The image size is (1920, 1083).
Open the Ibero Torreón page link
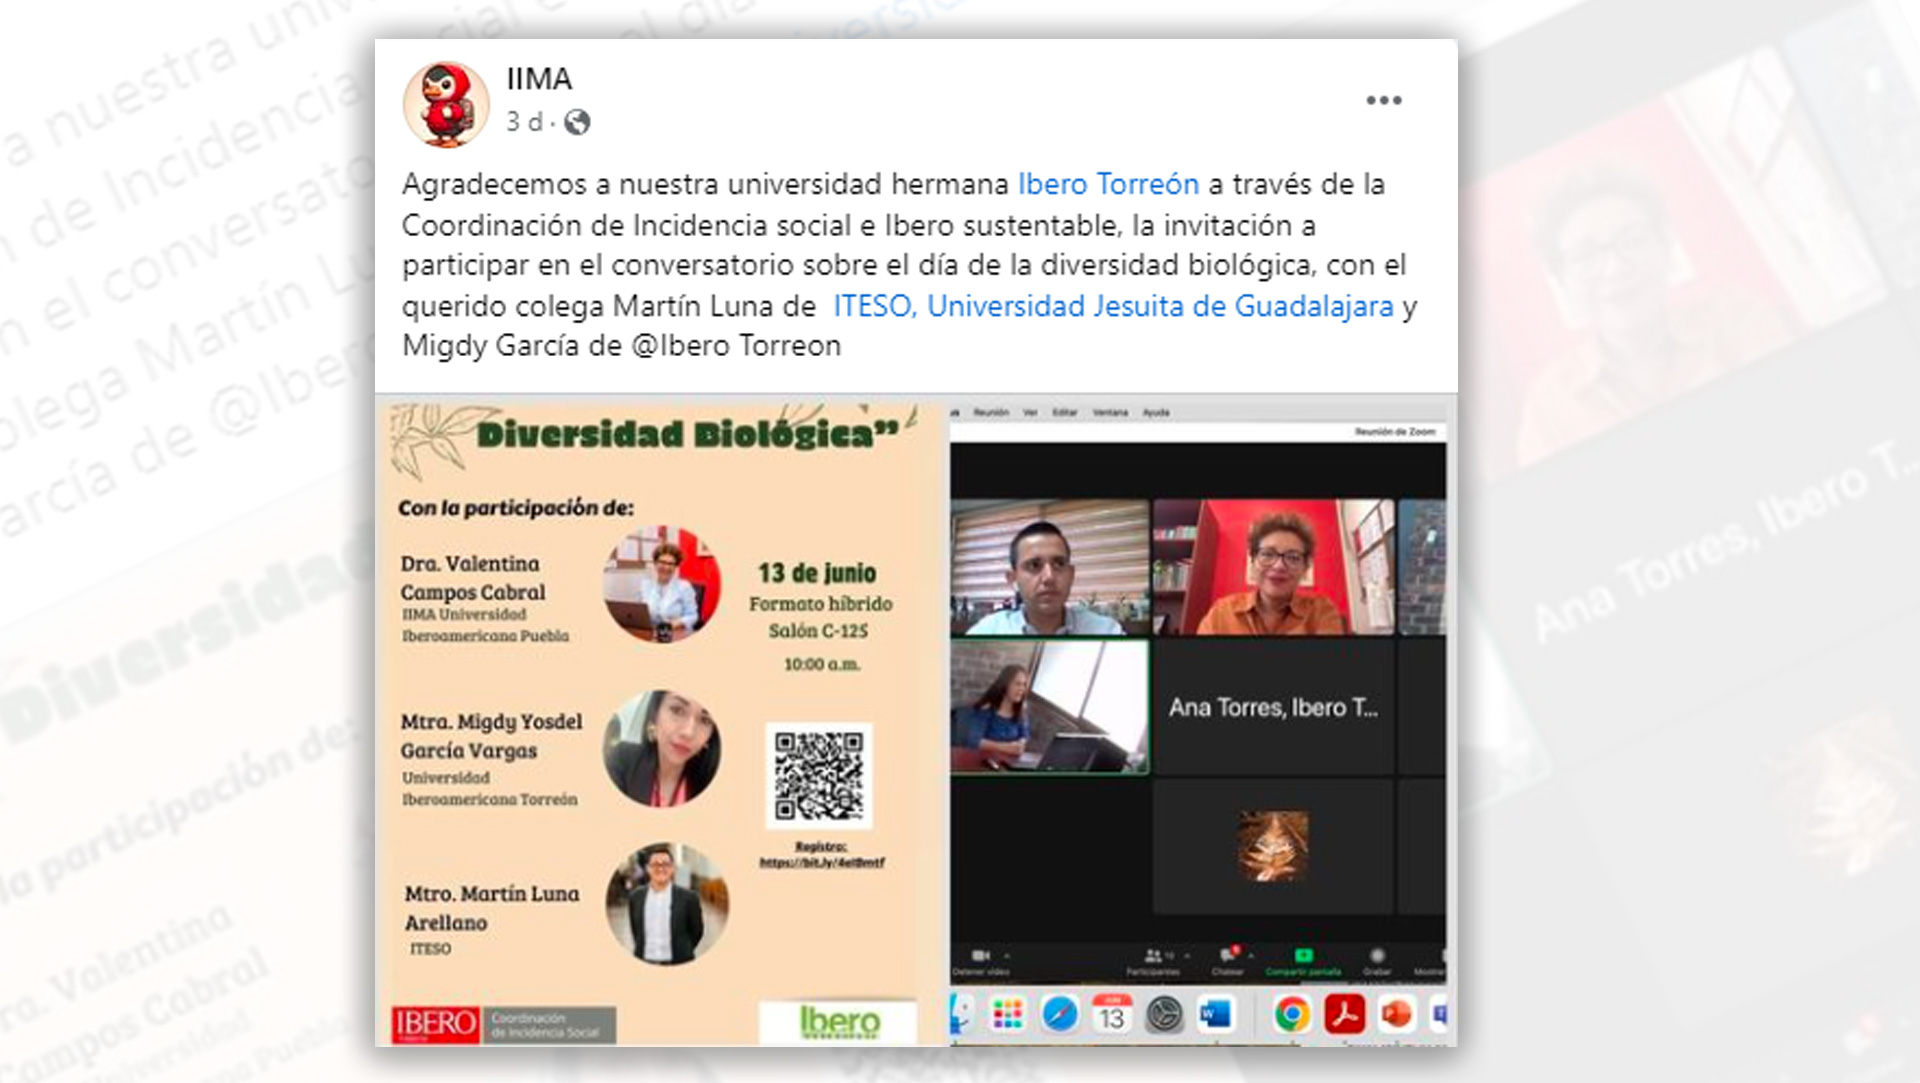[1108, 184]
